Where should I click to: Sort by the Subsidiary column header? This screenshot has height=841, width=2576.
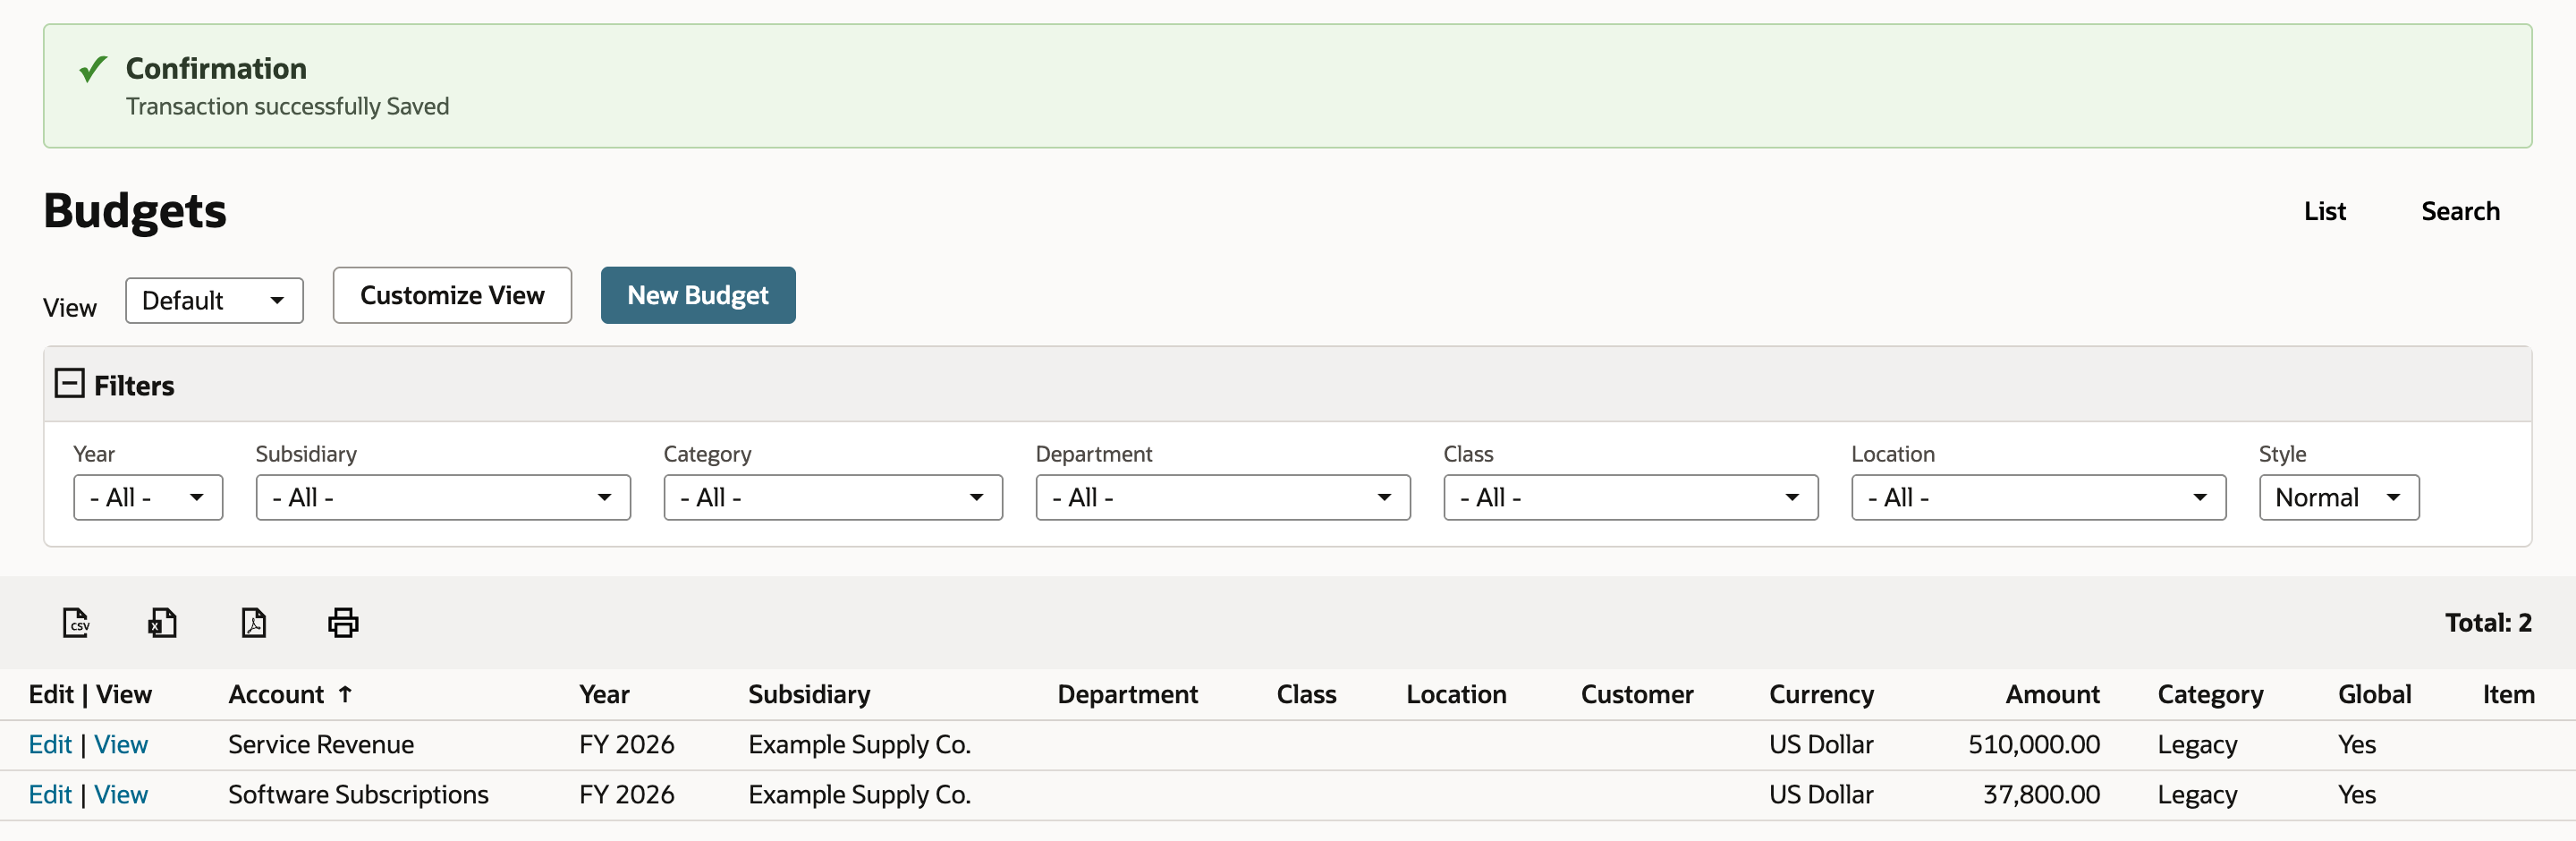click(x=809, y=694)
